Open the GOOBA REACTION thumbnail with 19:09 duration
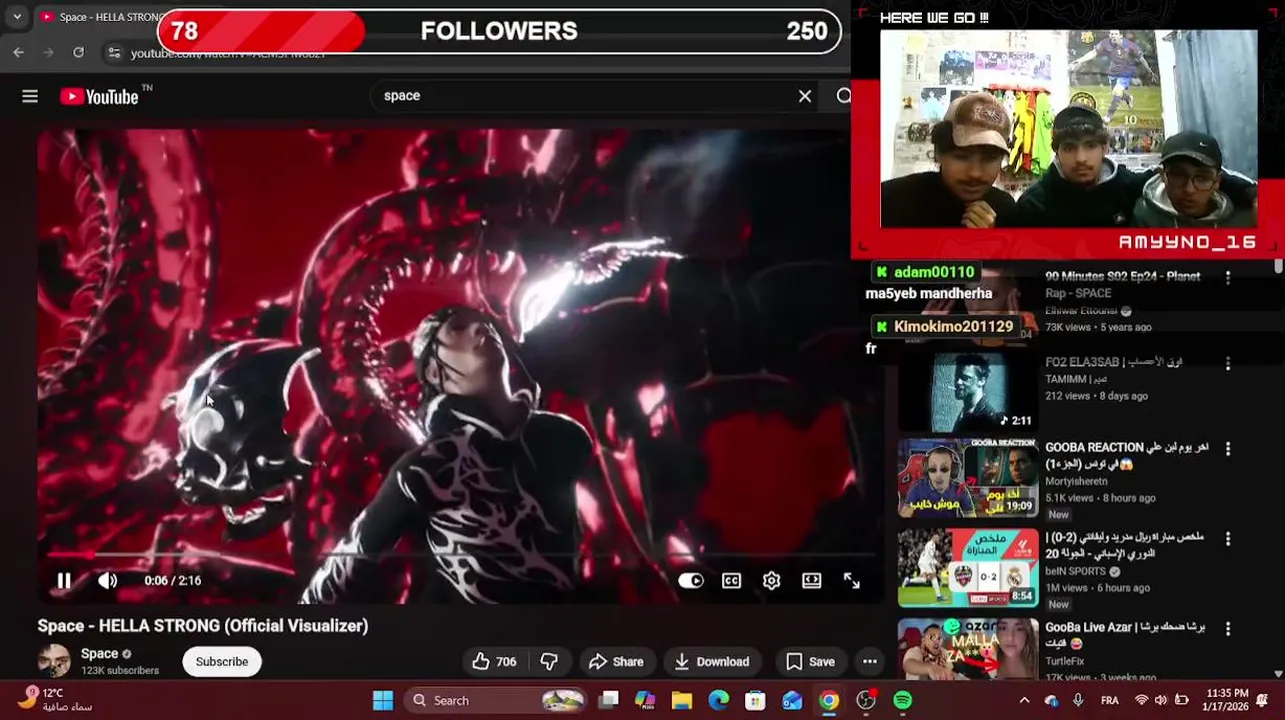Viewport: 1285px width, 720px height. (x=968, y=478)
